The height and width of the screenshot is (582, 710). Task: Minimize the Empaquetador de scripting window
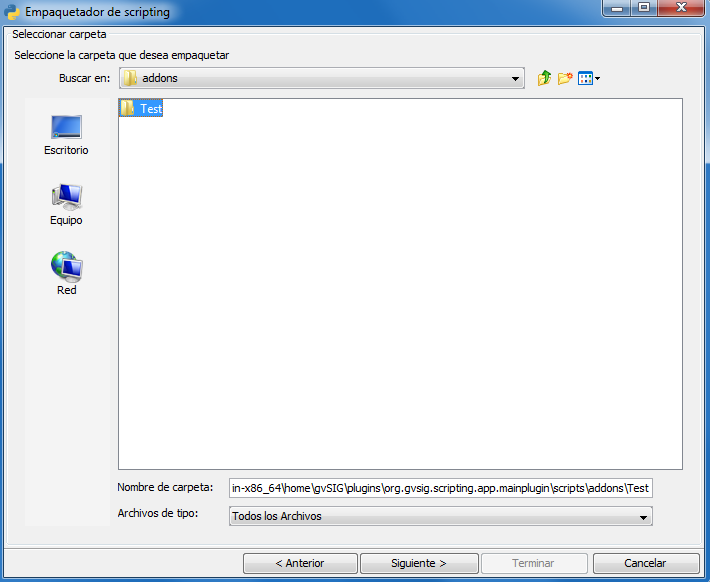tap(618, 9)
